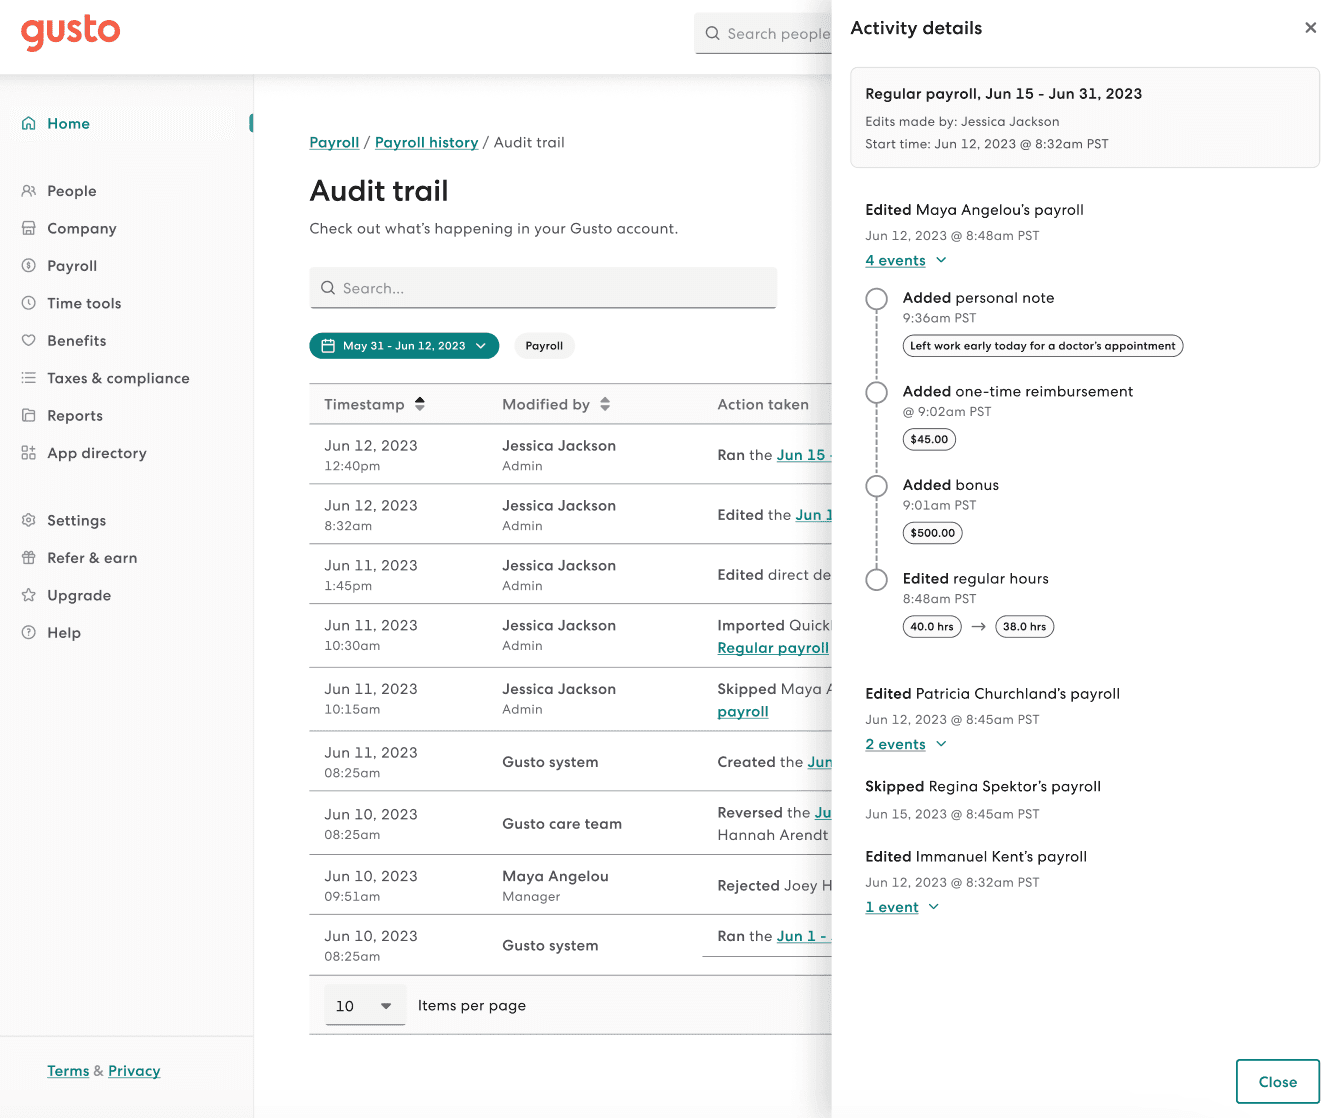Click the magnifier icon in audit search box
The width and height of the screenshot is (1338, 1118).
coord(327,288)
